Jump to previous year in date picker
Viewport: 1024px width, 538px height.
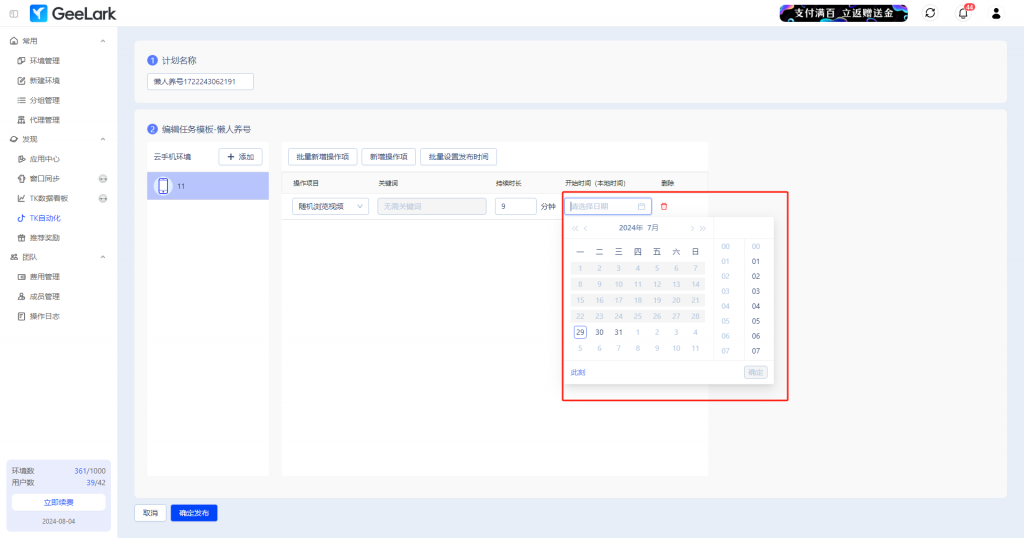pyautogui.click(x=575, y=228)
